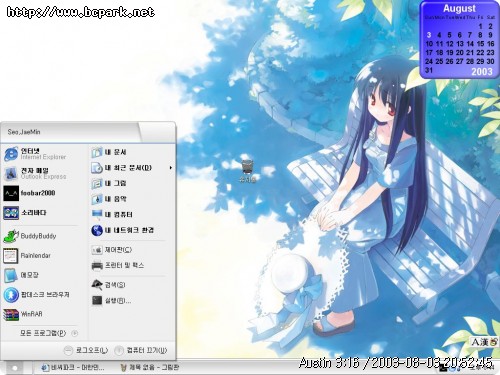The width and height of the screenshot is (500, 375).
Task: Expand 모든 프로그램(P) list
Action: [x=49, y=333]
